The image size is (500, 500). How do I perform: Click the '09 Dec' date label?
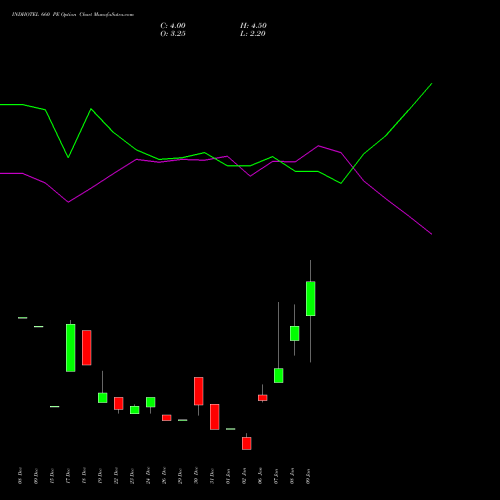[x=36, y=476]
